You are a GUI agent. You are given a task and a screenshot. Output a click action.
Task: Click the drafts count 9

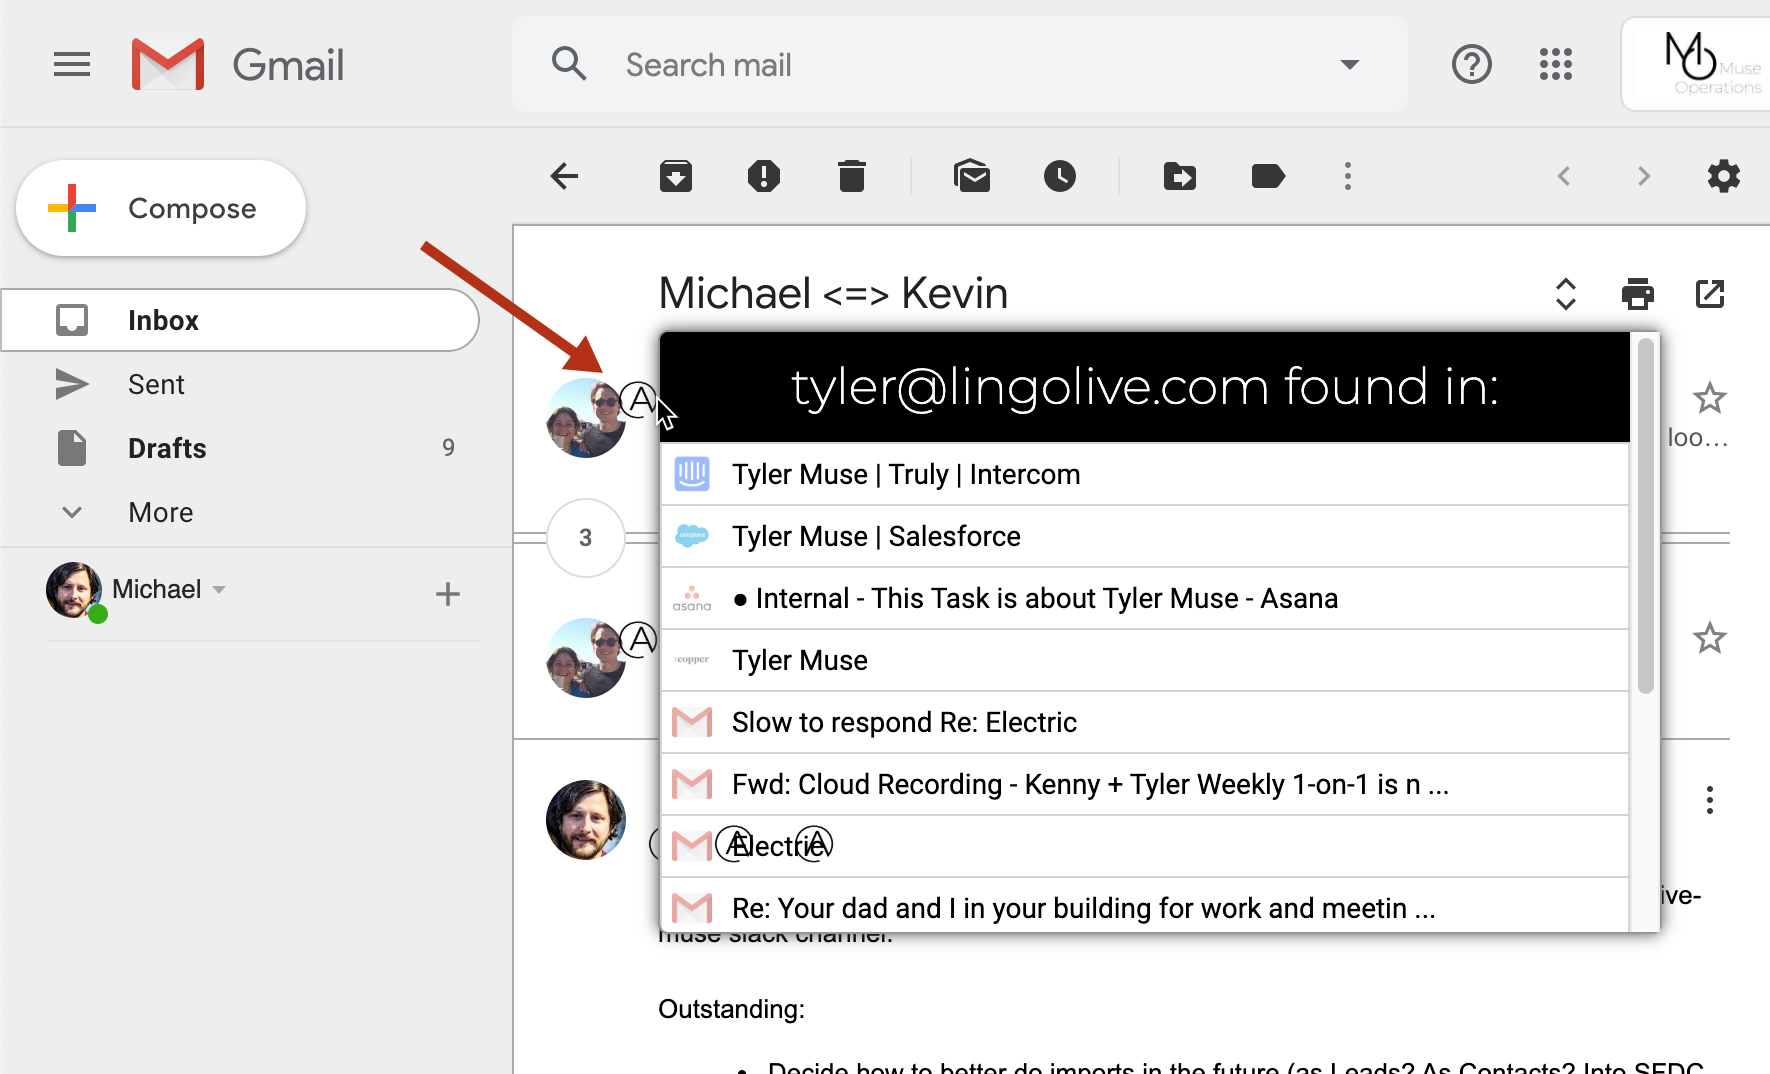click(x=448, y=448)
